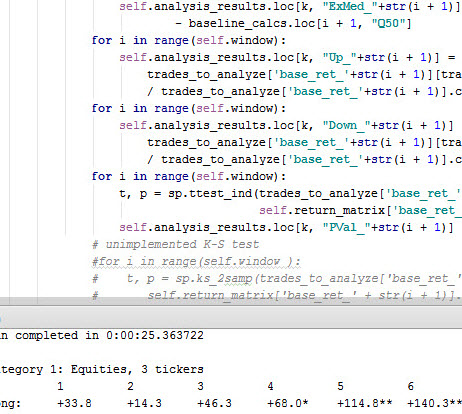
Task: Click the "PVal_" string in the code
Action: [x=346, y=228]
